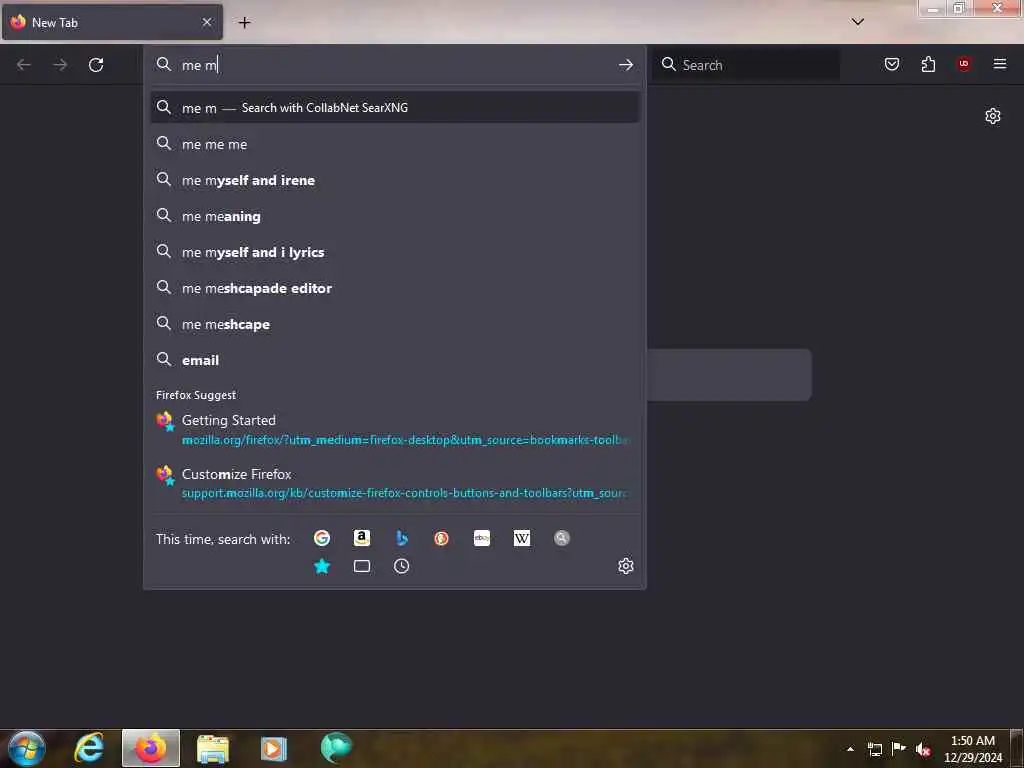Click the Go arrow in address bar
1024x768 pixels.
(626, 65)
